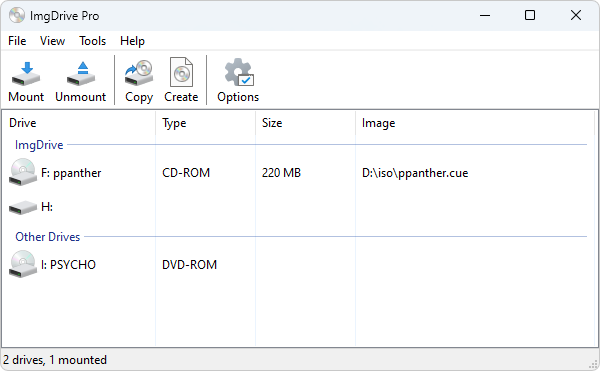Sort by the Type column header
Screen dimensions: 600x371
205,123
